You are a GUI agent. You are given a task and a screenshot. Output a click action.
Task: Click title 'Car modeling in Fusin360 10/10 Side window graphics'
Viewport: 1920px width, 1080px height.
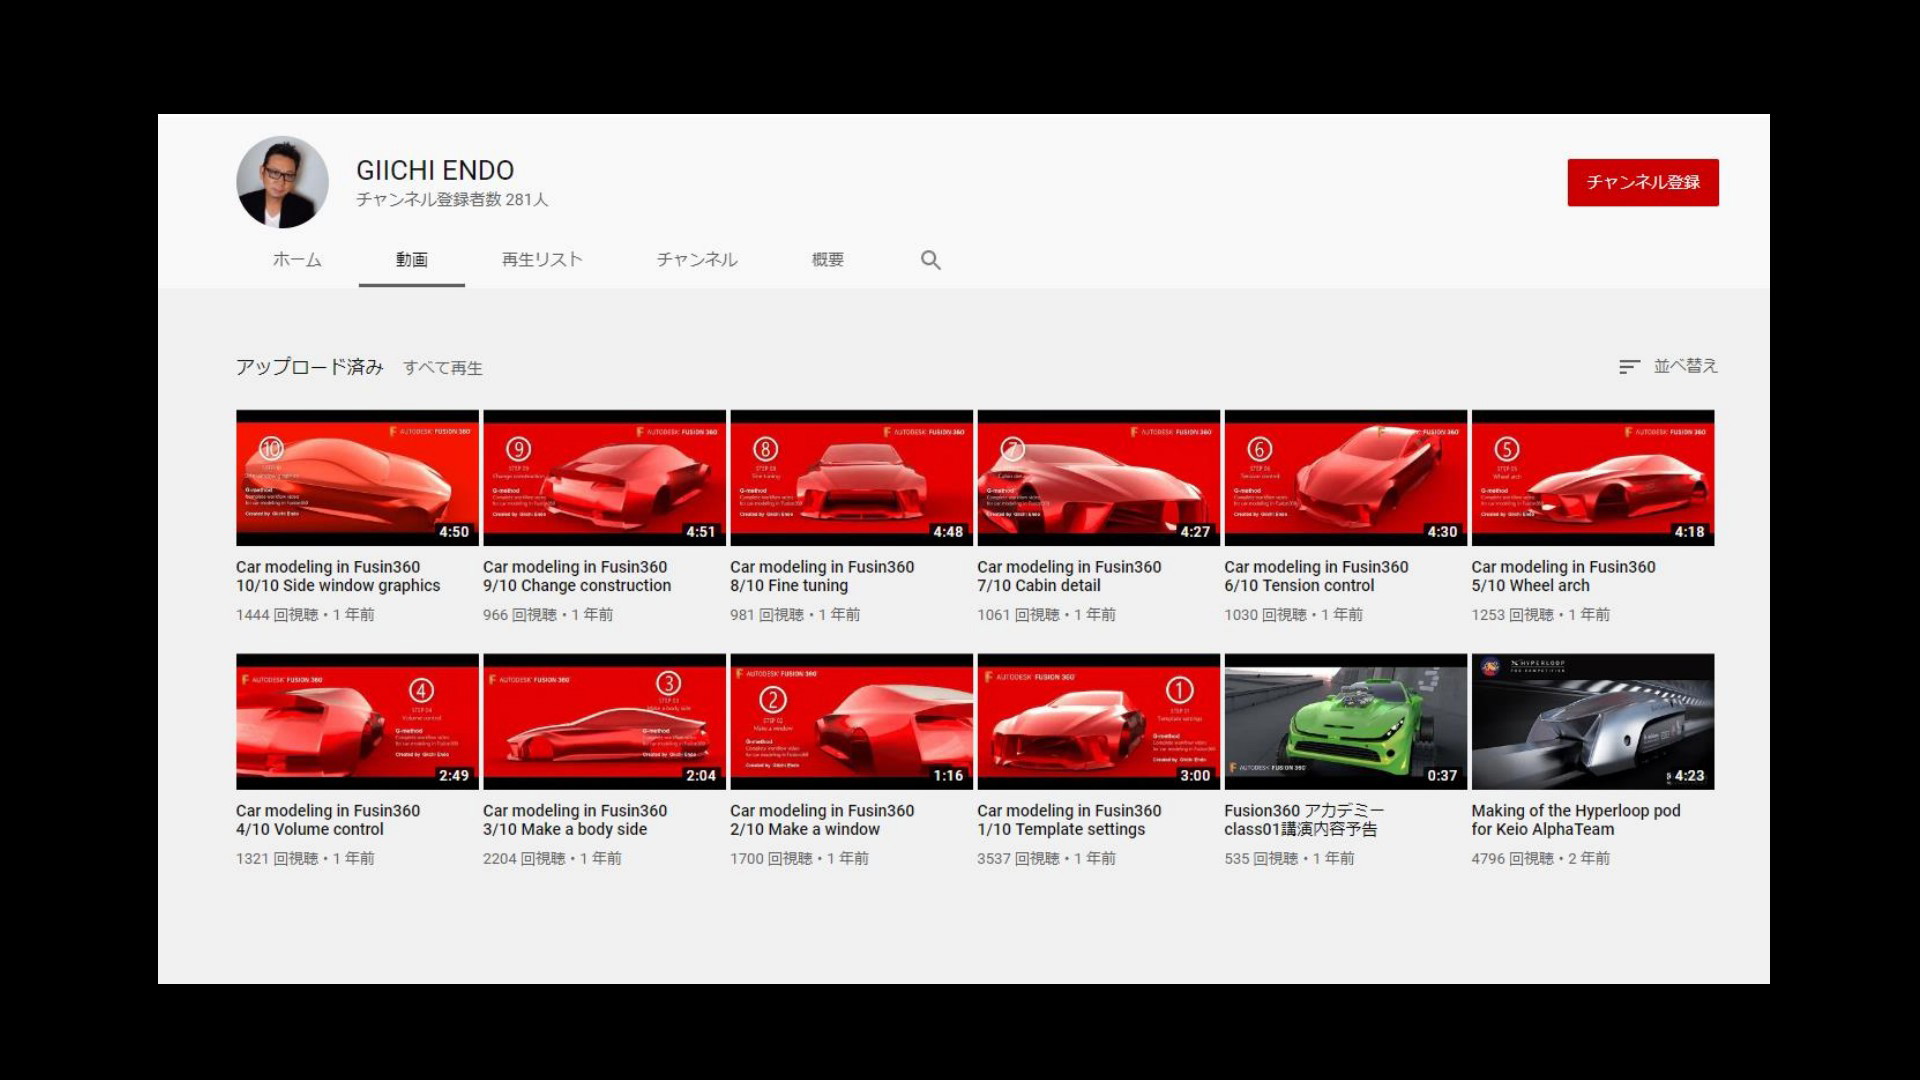click(x=338, y=576)
